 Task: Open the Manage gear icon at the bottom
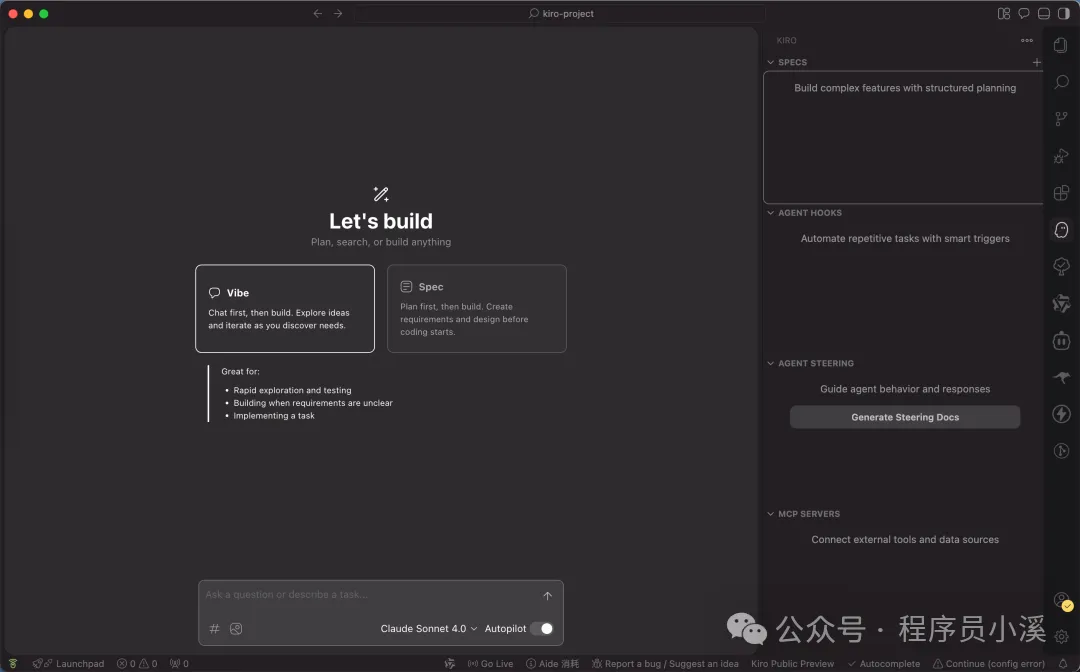tap(1061, 637)
